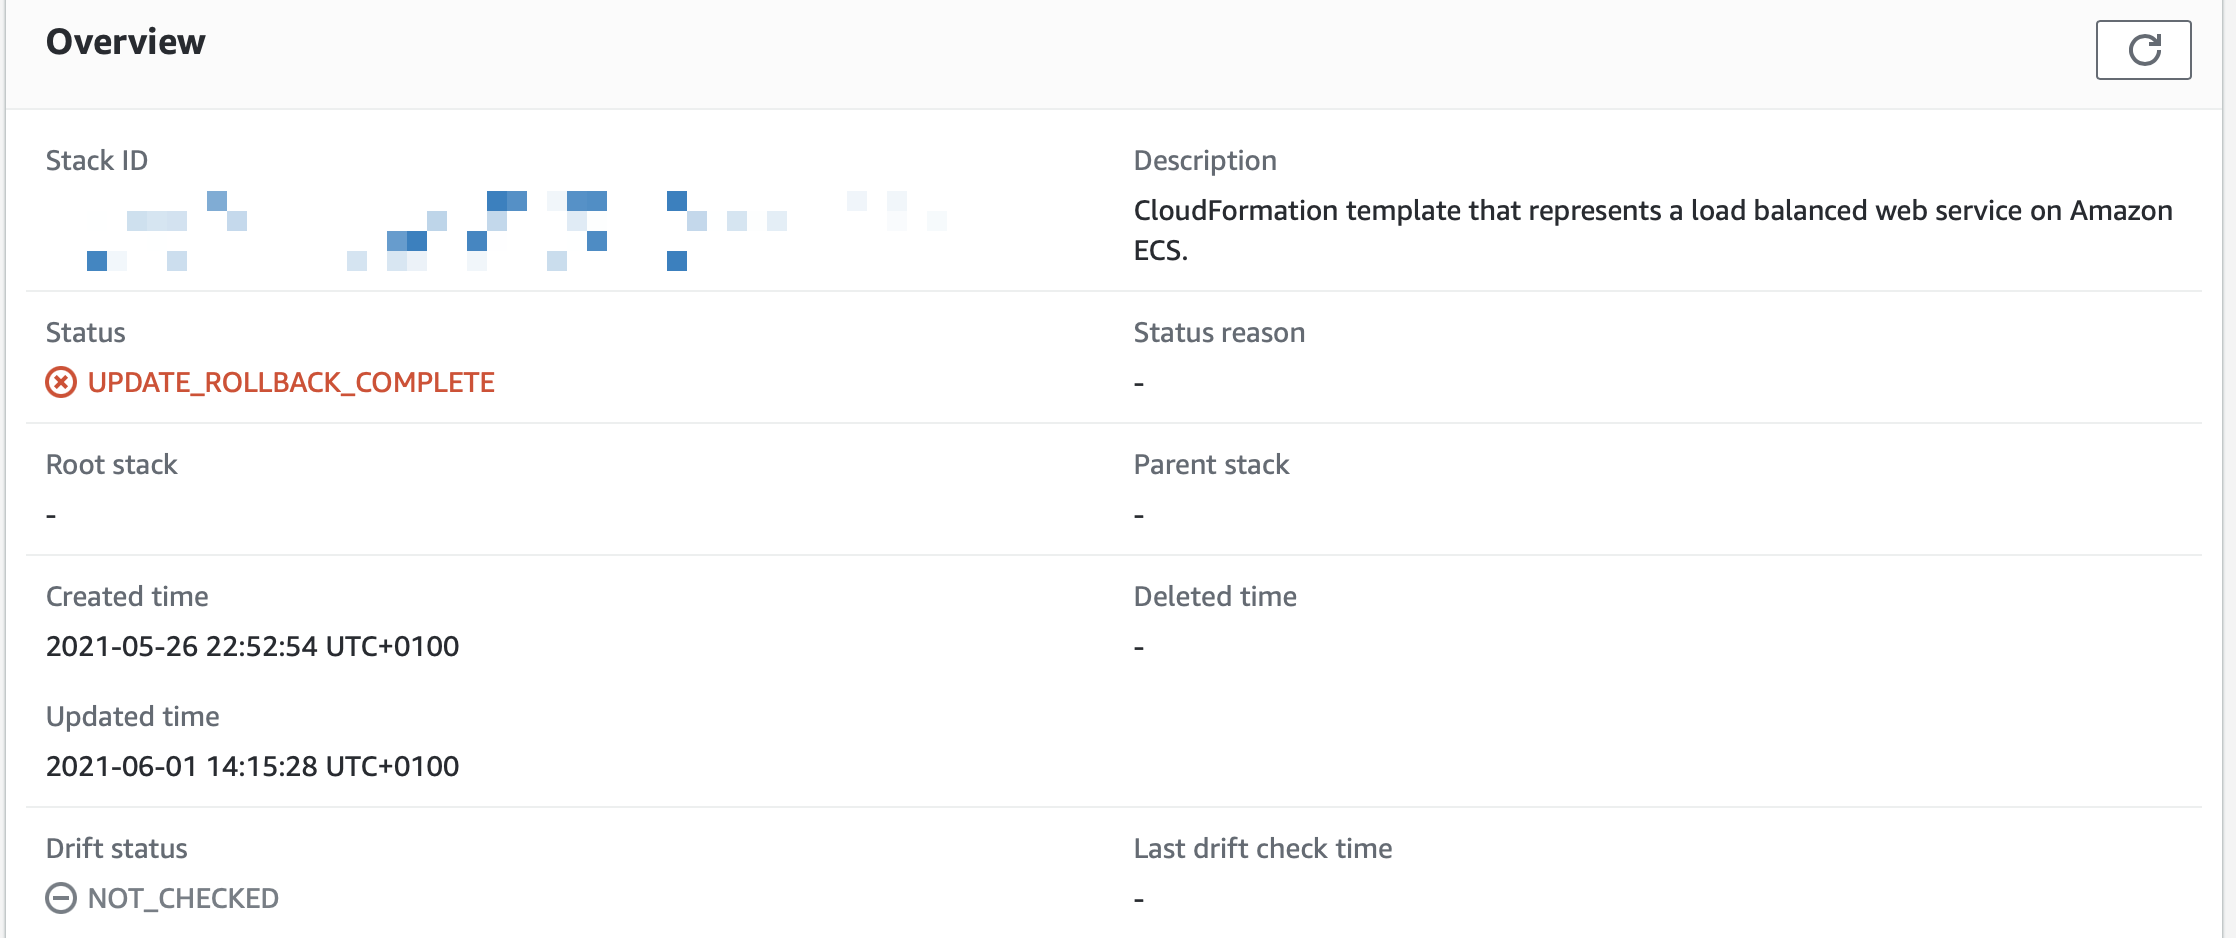Select the CloudFormation template description text
Viewport: 2236px width, 938px height.
(x=1650, y=230)
